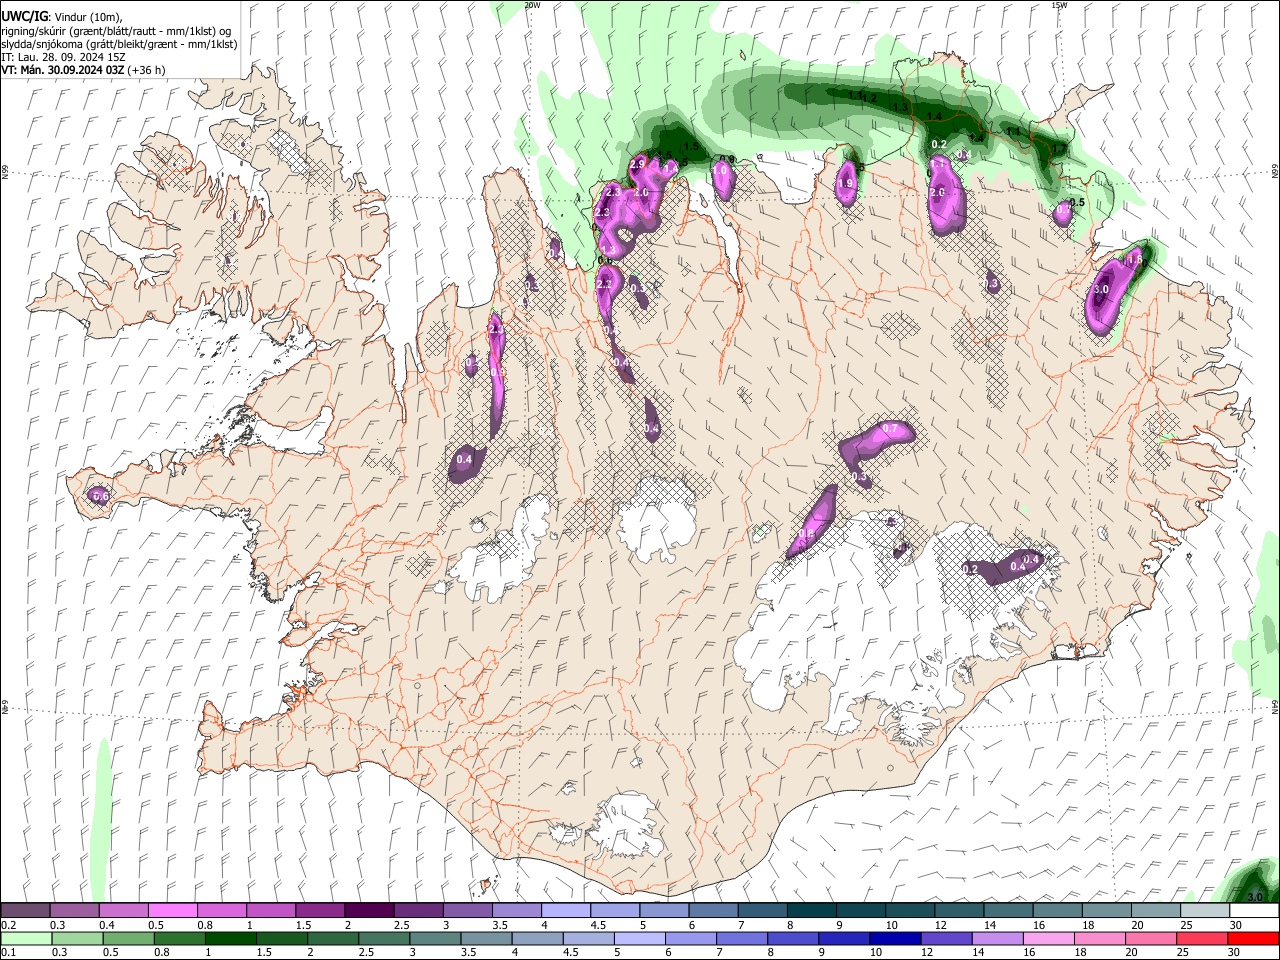
Task: Click the 'slydda/snjókoma' legend description line
Action: [119, 44]
